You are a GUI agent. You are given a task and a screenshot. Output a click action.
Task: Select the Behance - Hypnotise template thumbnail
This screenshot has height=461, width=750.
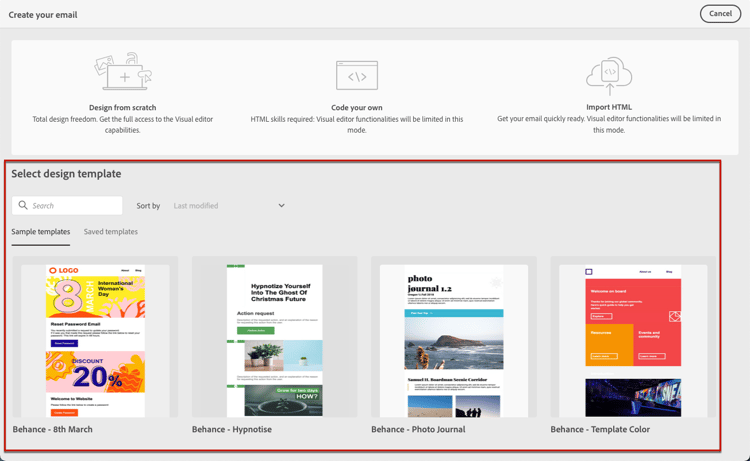point(275,337)
